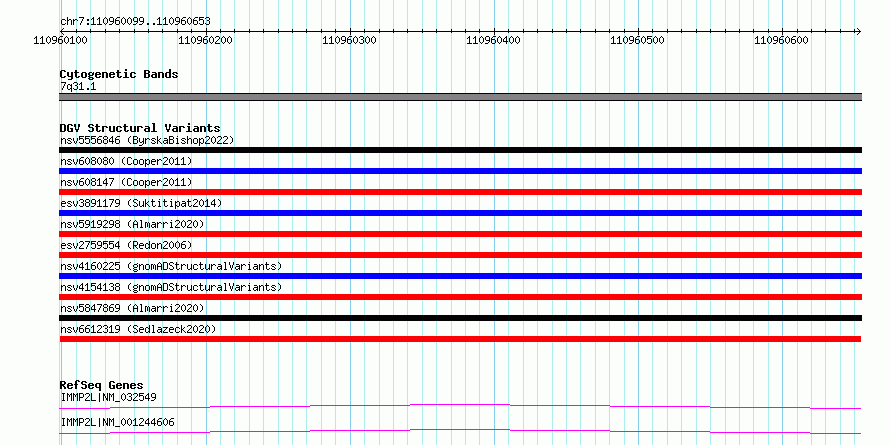
Task: Select the 110960200 ruler position label
Action: tap(205, 41)
